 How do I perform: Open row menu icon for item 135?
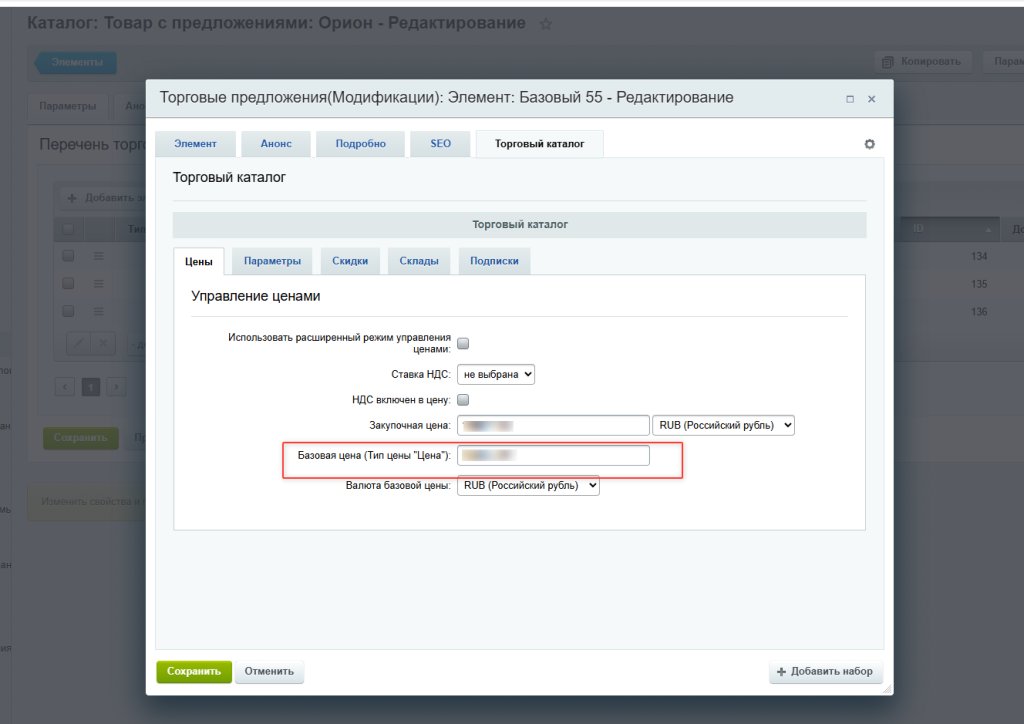point(98,284)
